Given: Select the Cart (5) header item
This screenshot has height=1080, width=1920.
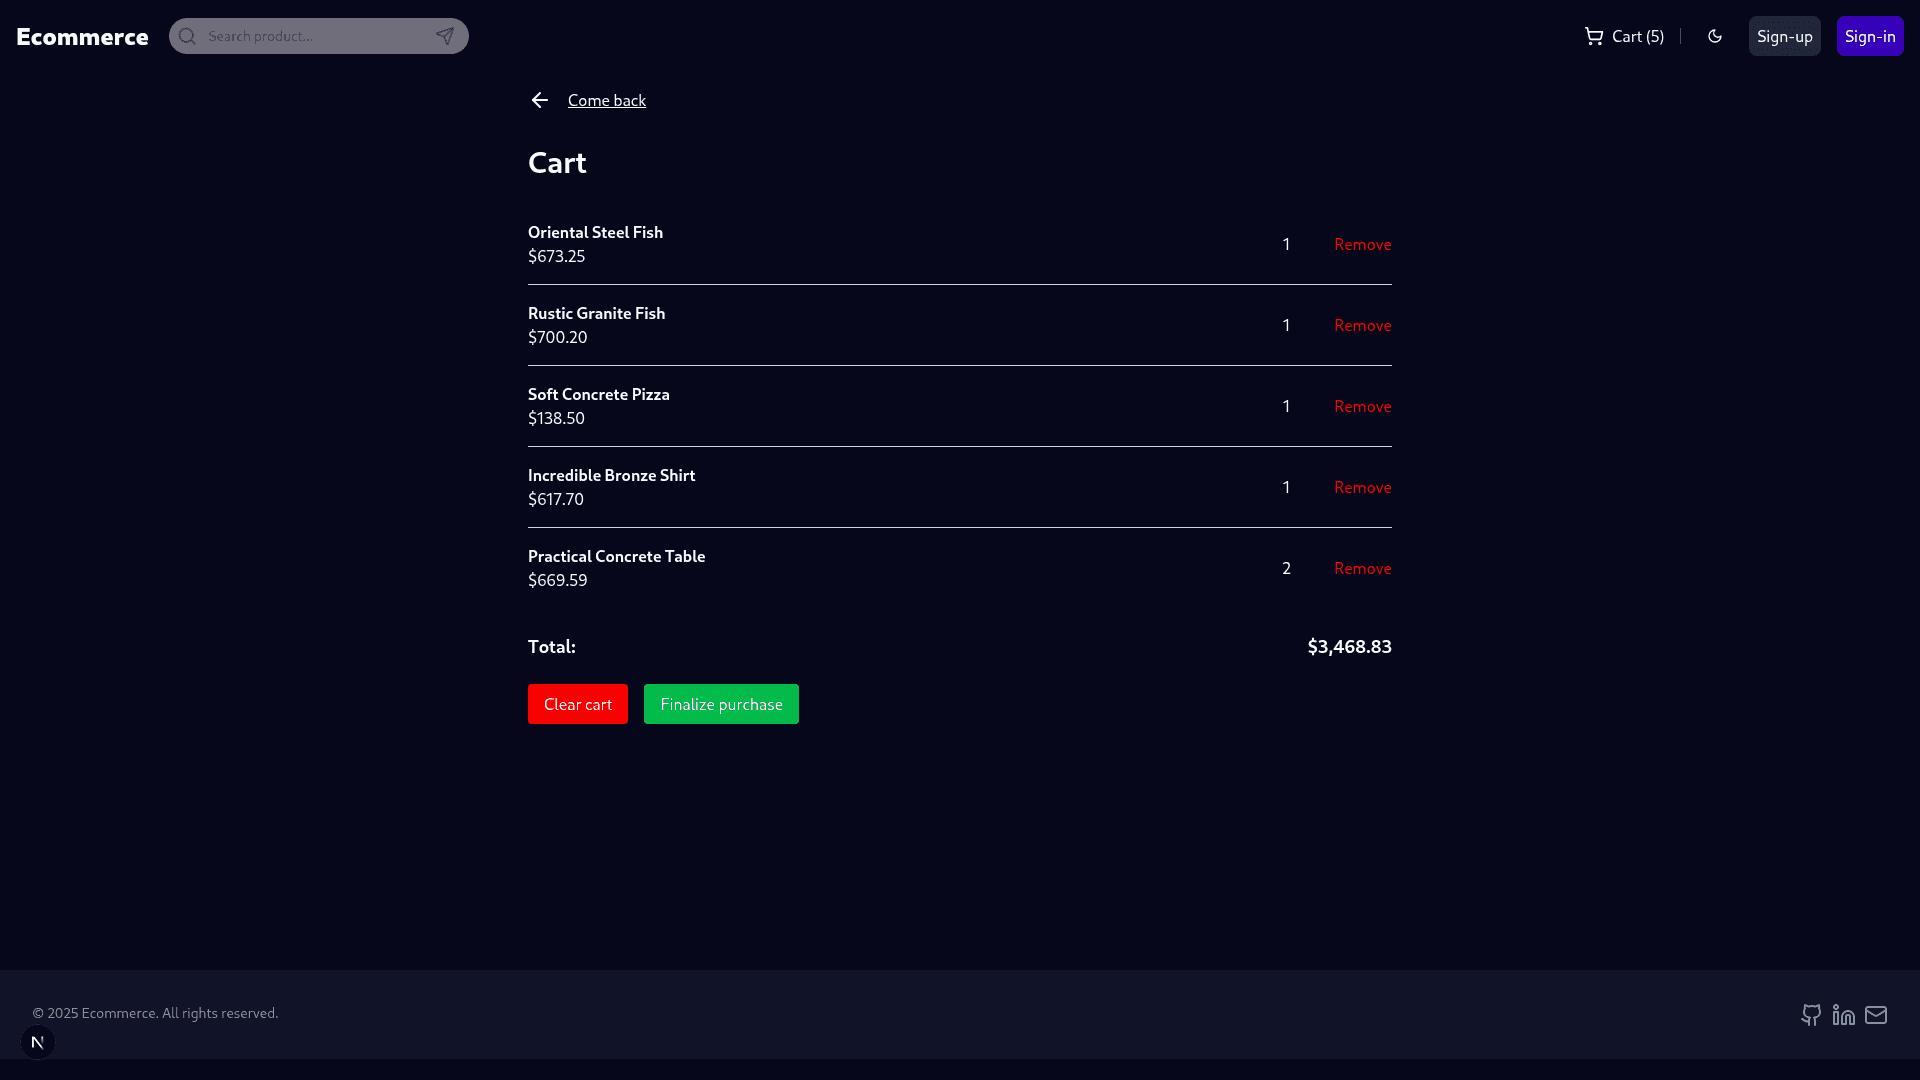Looking at the screenshot, I should pos(1635,36).
